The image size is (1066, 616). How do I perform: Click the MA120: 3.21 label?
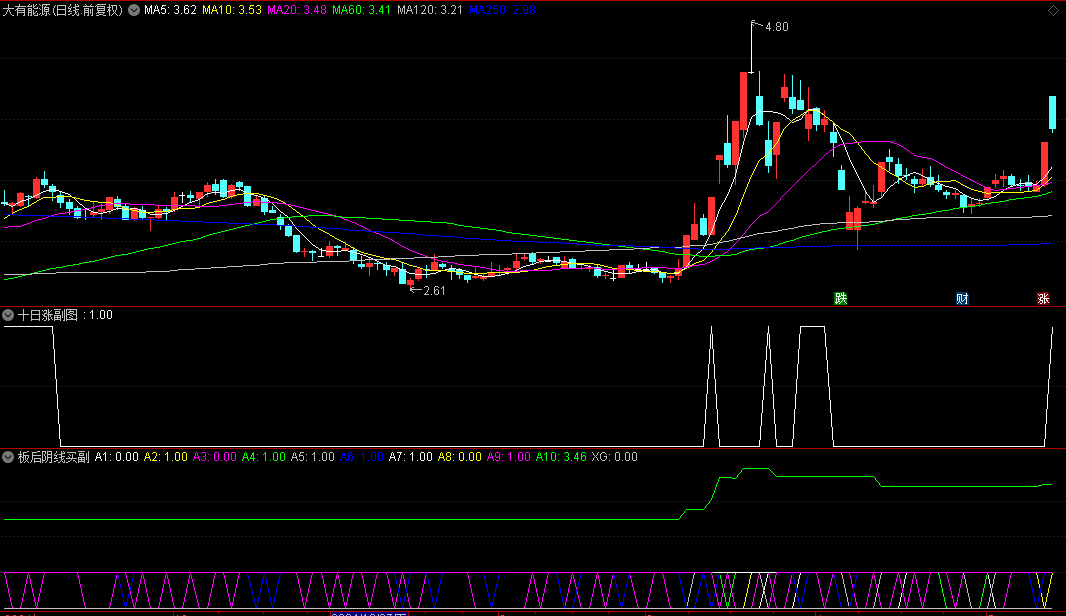point(430,10)
